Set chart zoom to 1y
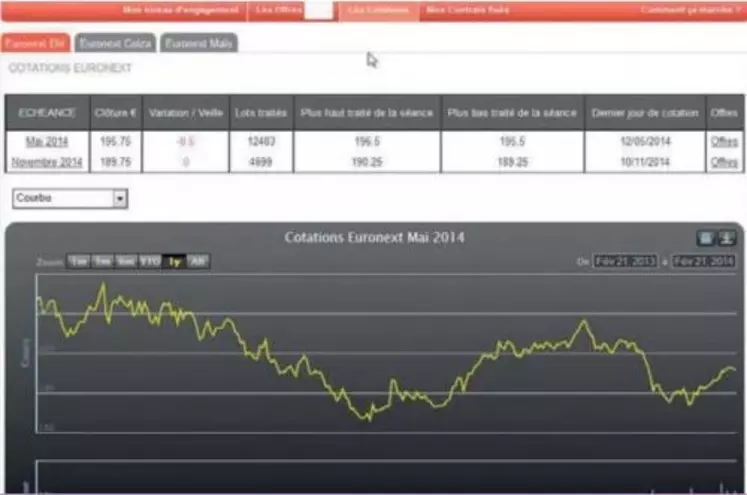Image resolution: width=747 pixels, height=495 pixels. [174, 261]
